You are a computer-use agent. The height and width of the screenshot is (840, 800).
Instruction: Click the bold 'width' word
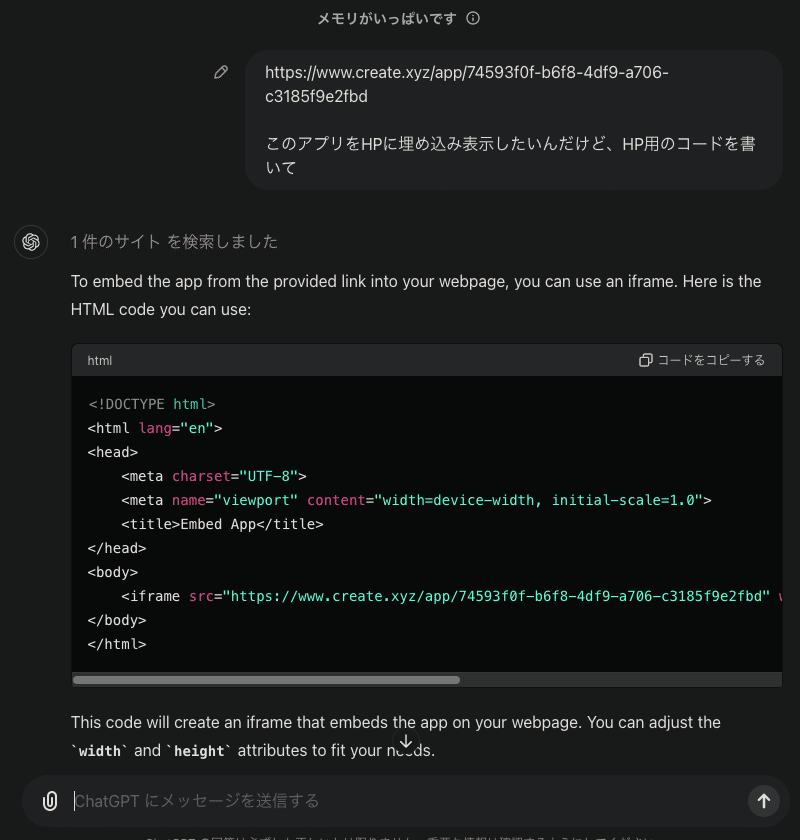coord(100,751)
